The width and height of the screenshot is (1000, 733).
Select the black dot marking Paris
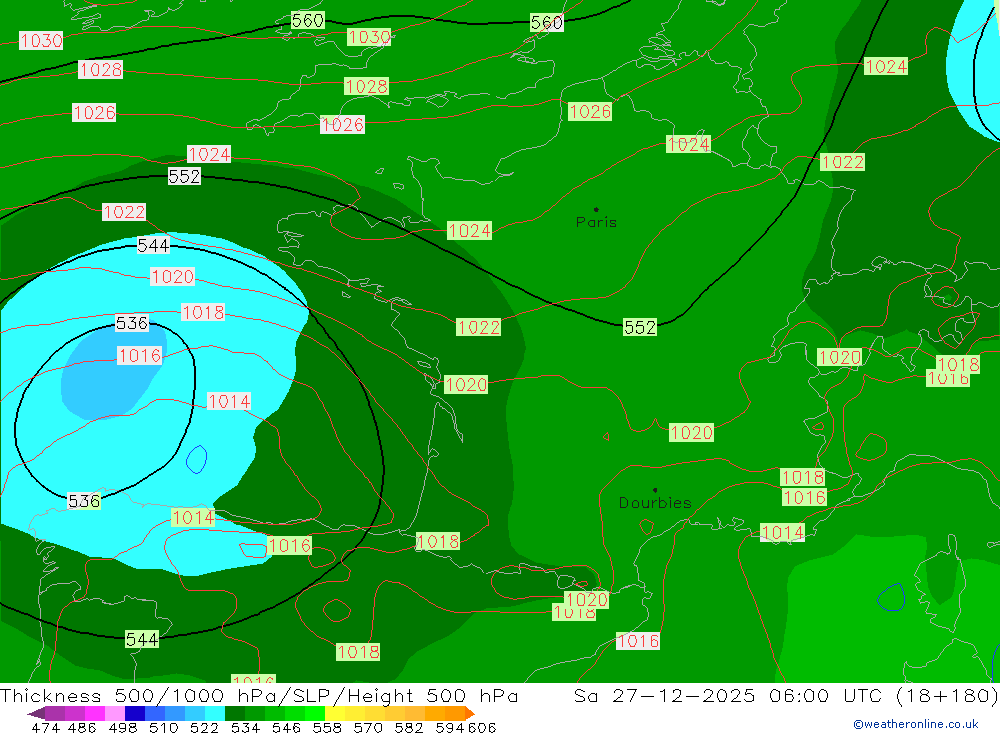tap(596, 209)
